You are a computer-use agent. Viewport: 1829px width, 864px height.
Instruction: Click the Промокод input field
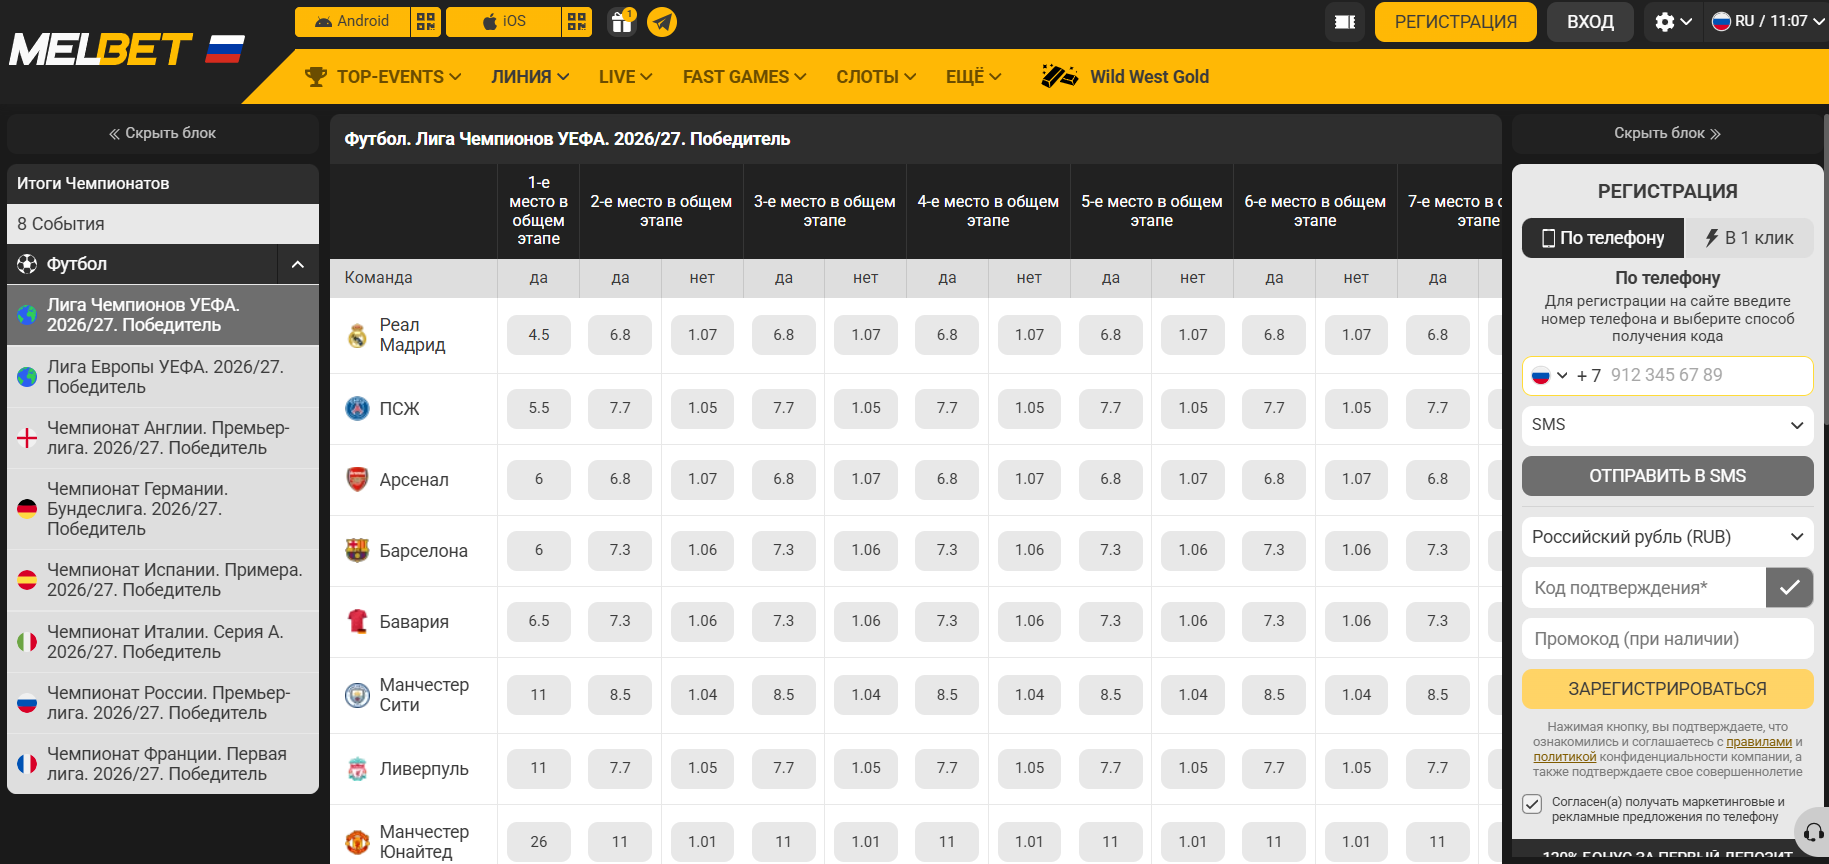click(1667, 639)
